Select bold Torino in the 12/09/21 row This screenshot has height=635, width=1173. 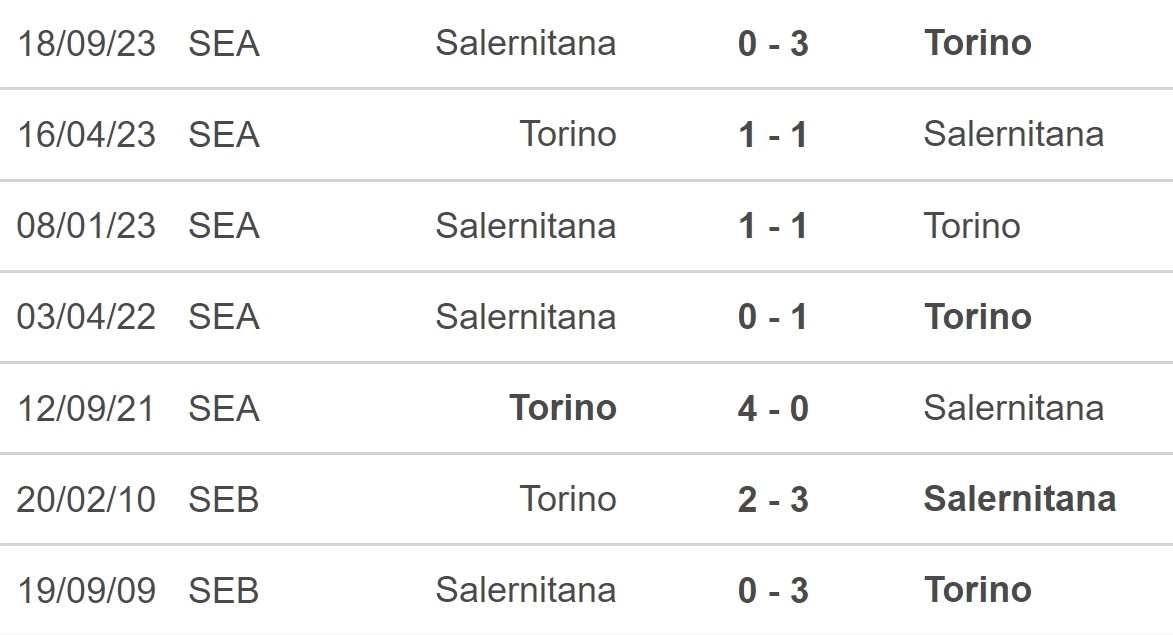coord(563,408)
